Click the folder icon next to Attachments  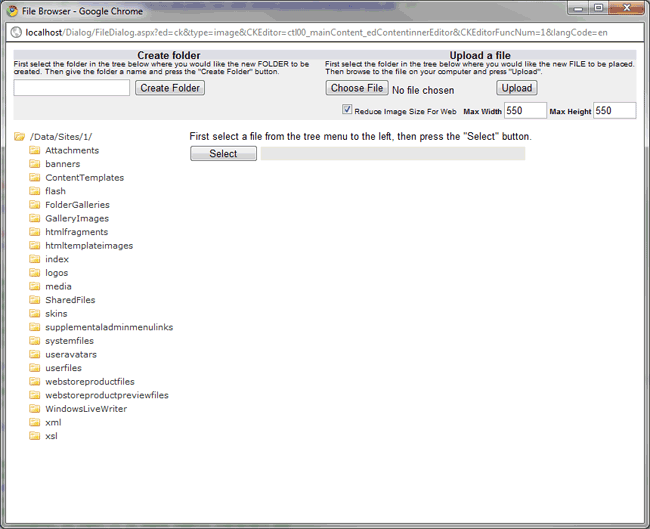34,151
